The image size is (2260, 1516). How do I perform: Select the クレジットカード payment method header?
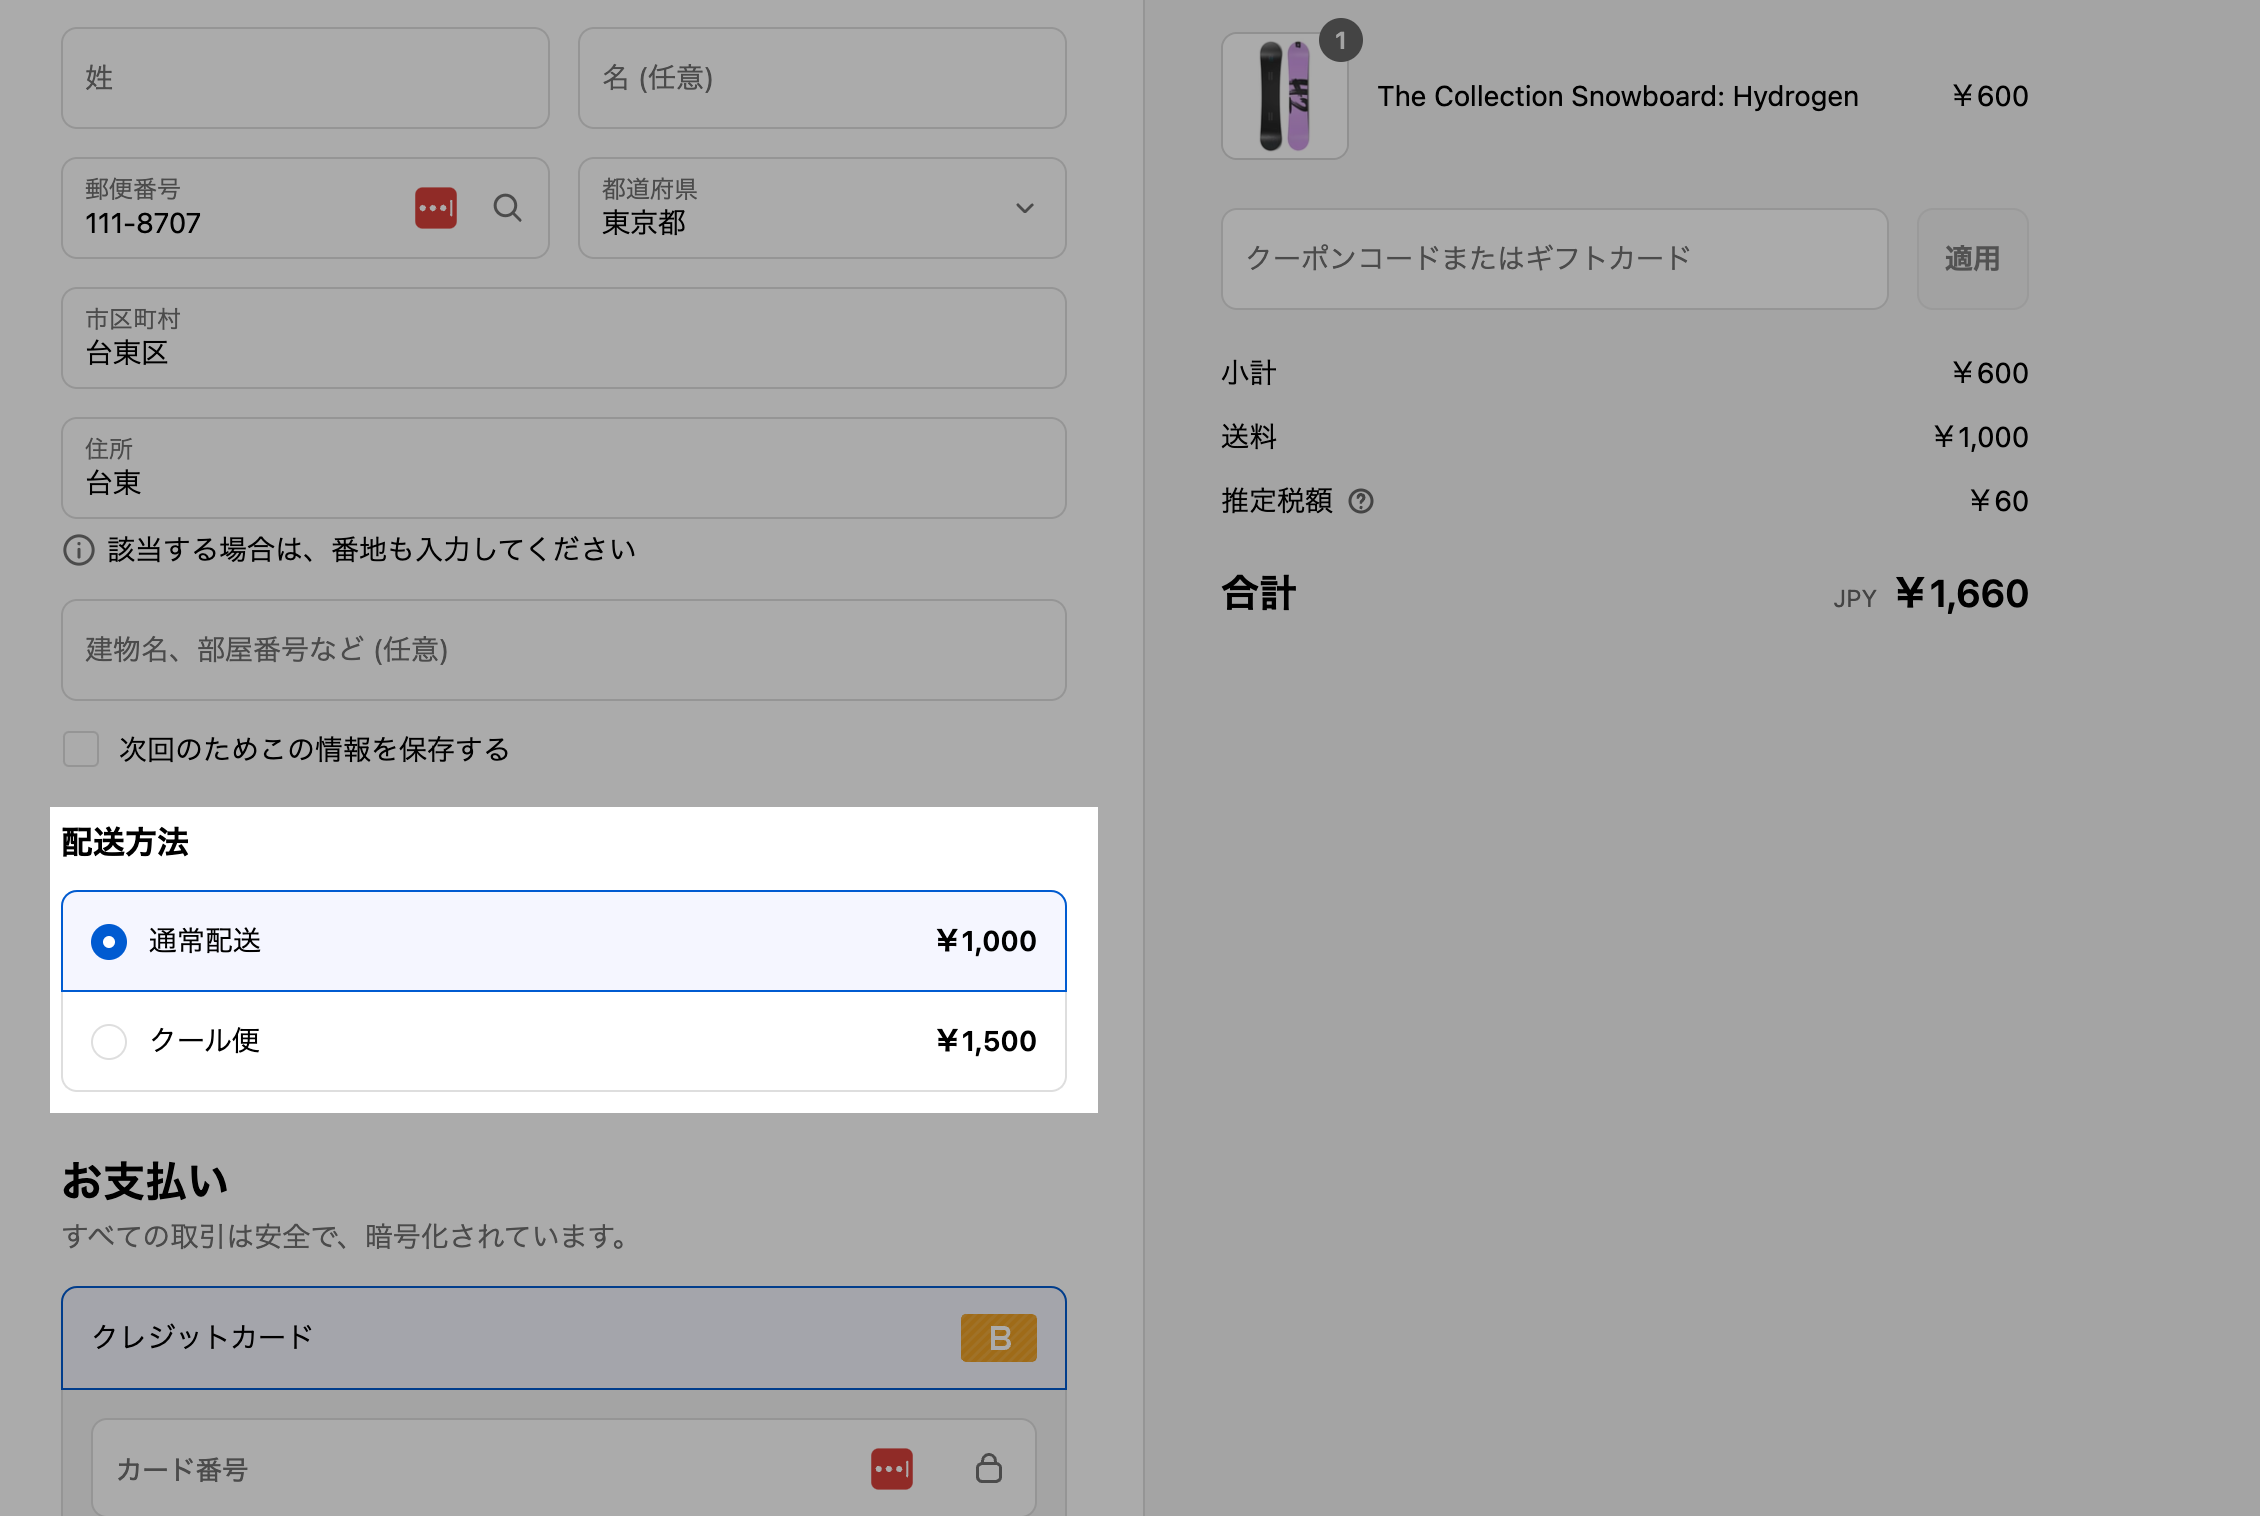(500, 1338)
